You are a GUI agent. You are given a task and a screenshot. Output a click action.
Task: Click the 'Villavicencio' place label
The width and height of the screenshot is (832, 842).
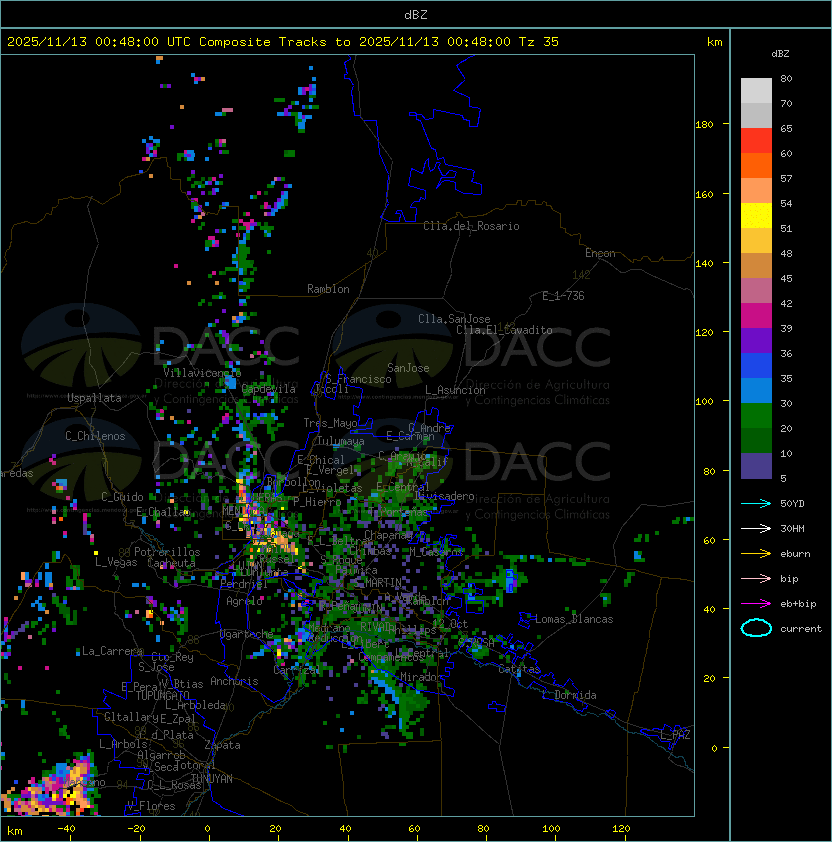click(202, 373)
